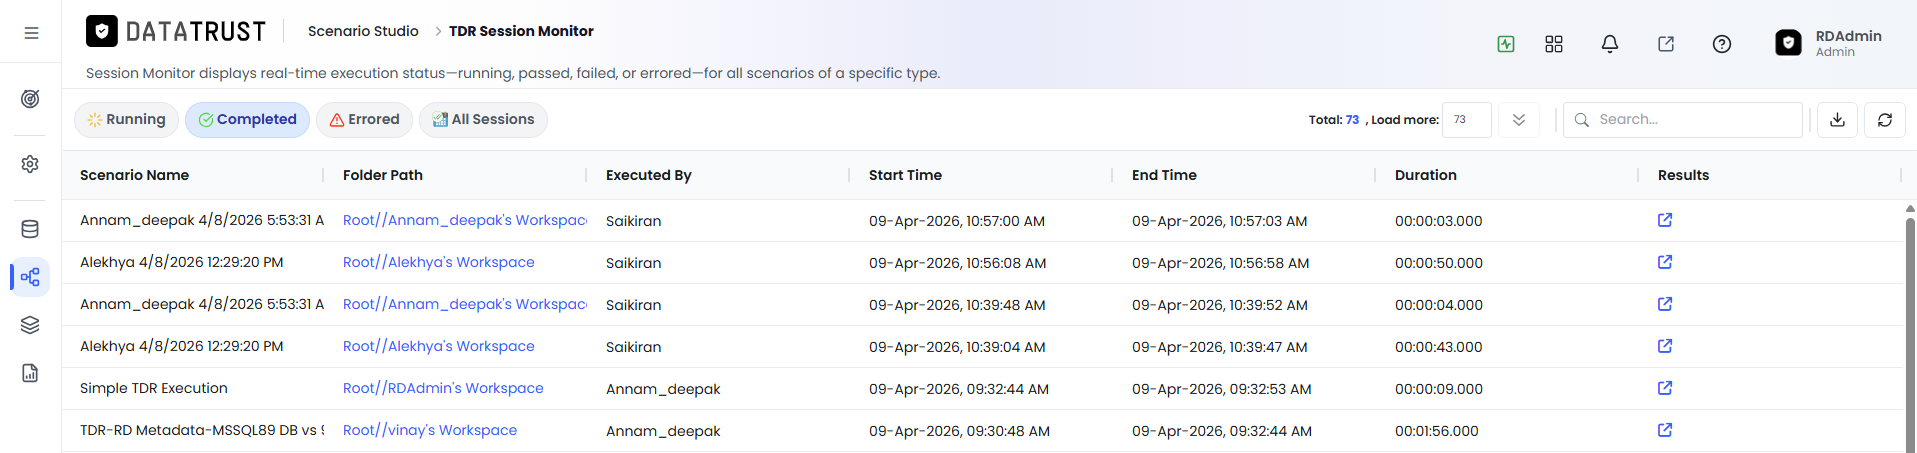Click the total count 73
Image resolution: width=1917 pixels, height=453 pixels.
coord(1352,120)
